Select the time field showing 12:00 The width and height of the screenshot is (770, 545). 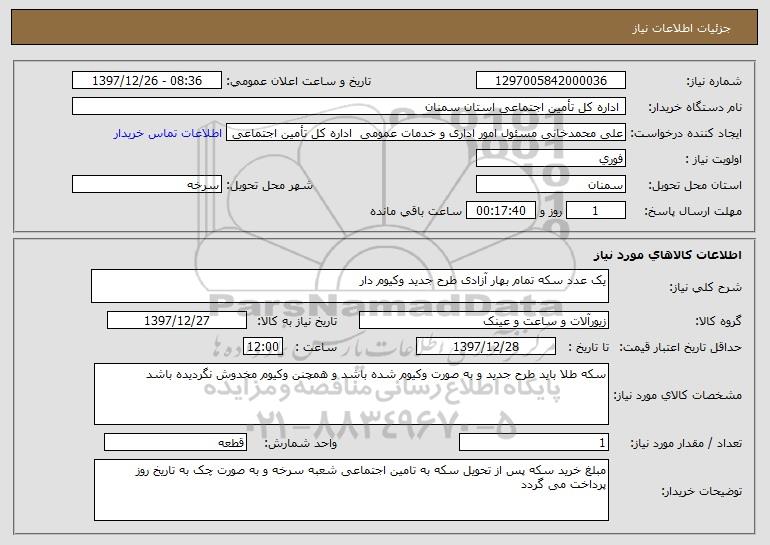[x=263, y=347]
